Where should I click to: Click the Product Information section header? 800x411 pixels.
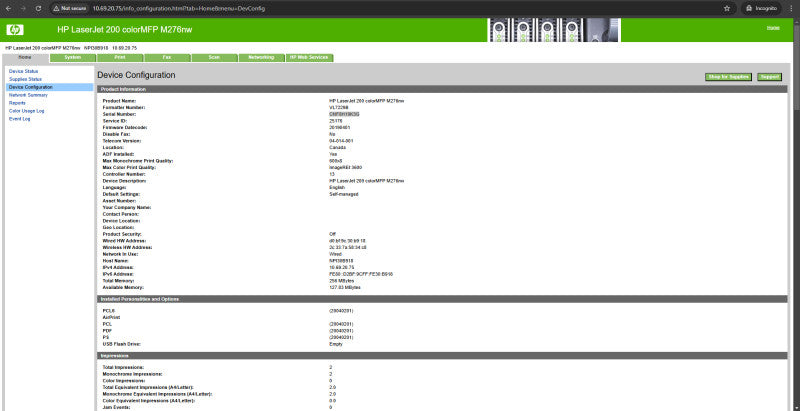point(442,89)
